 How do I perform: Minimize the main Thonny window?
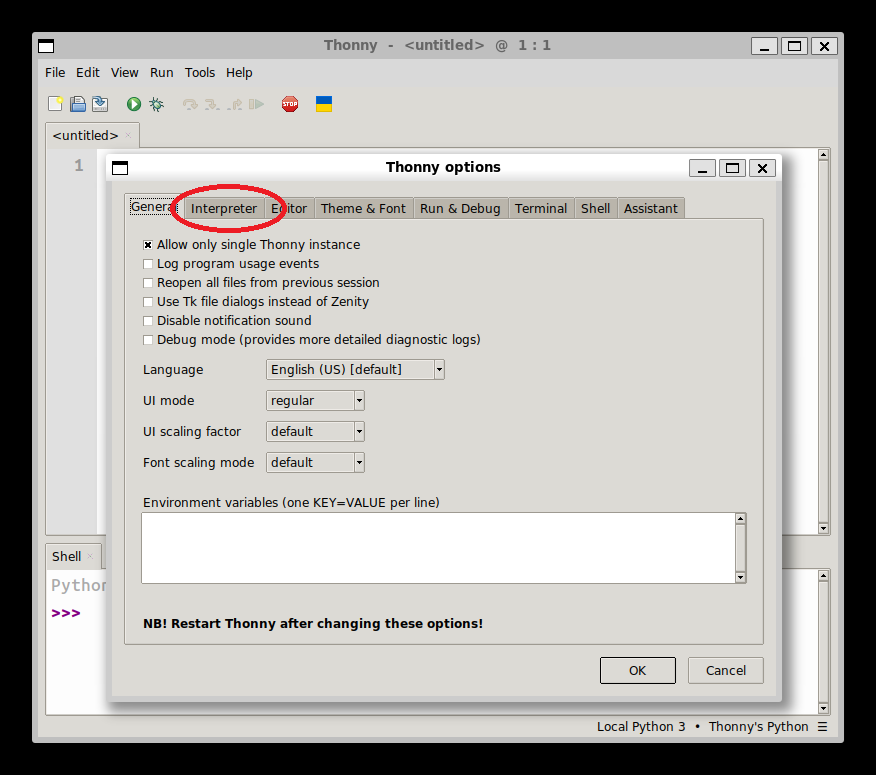click(764, 46)
